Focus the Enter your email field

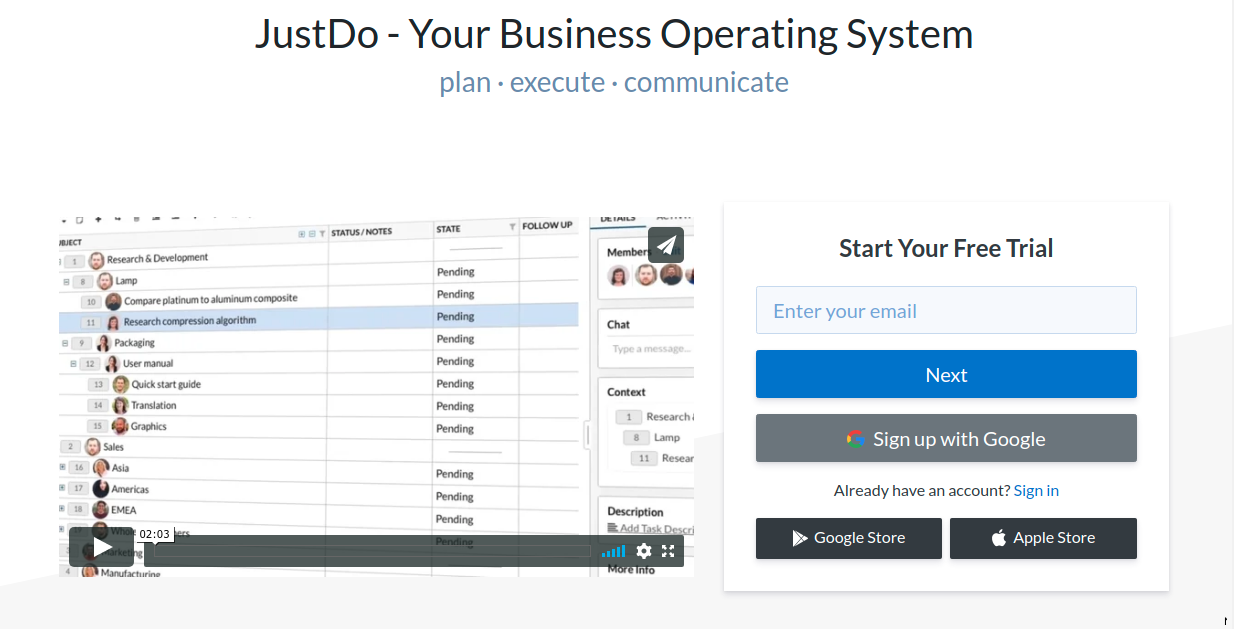click(946, 310)
